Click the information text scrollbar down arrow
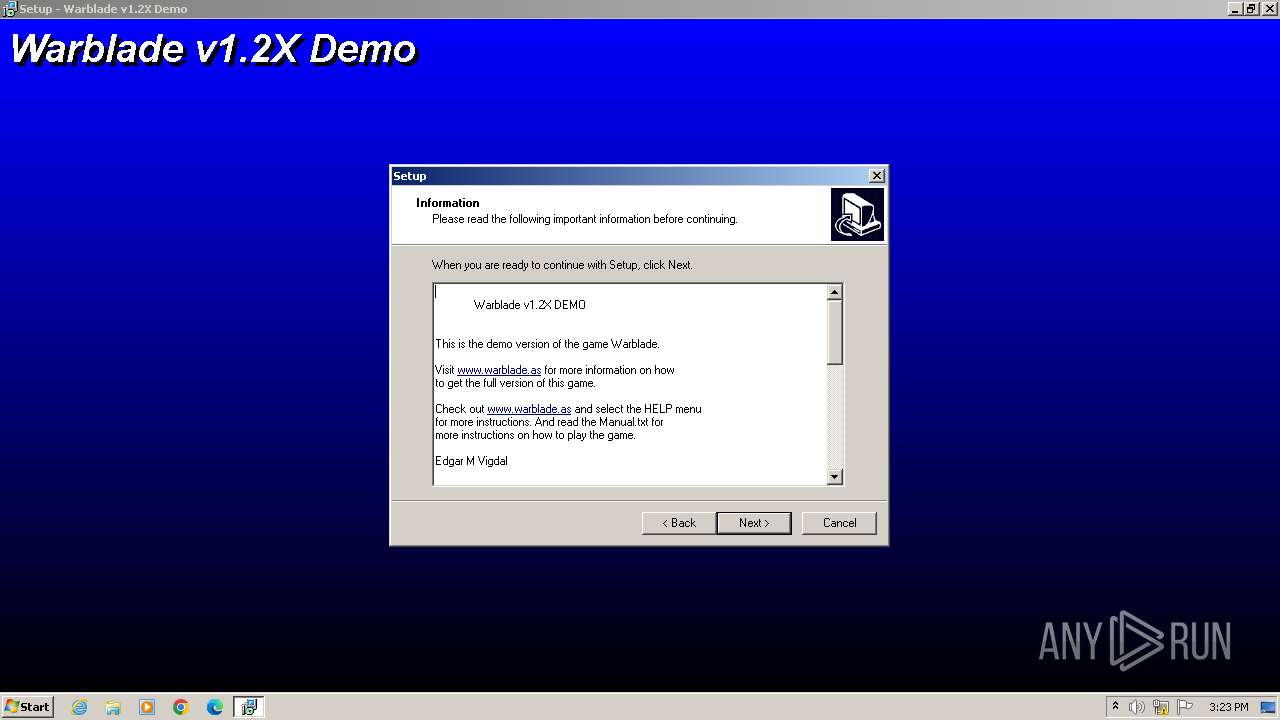This screenshot has width=1280, height=720. tap(835, 477)
